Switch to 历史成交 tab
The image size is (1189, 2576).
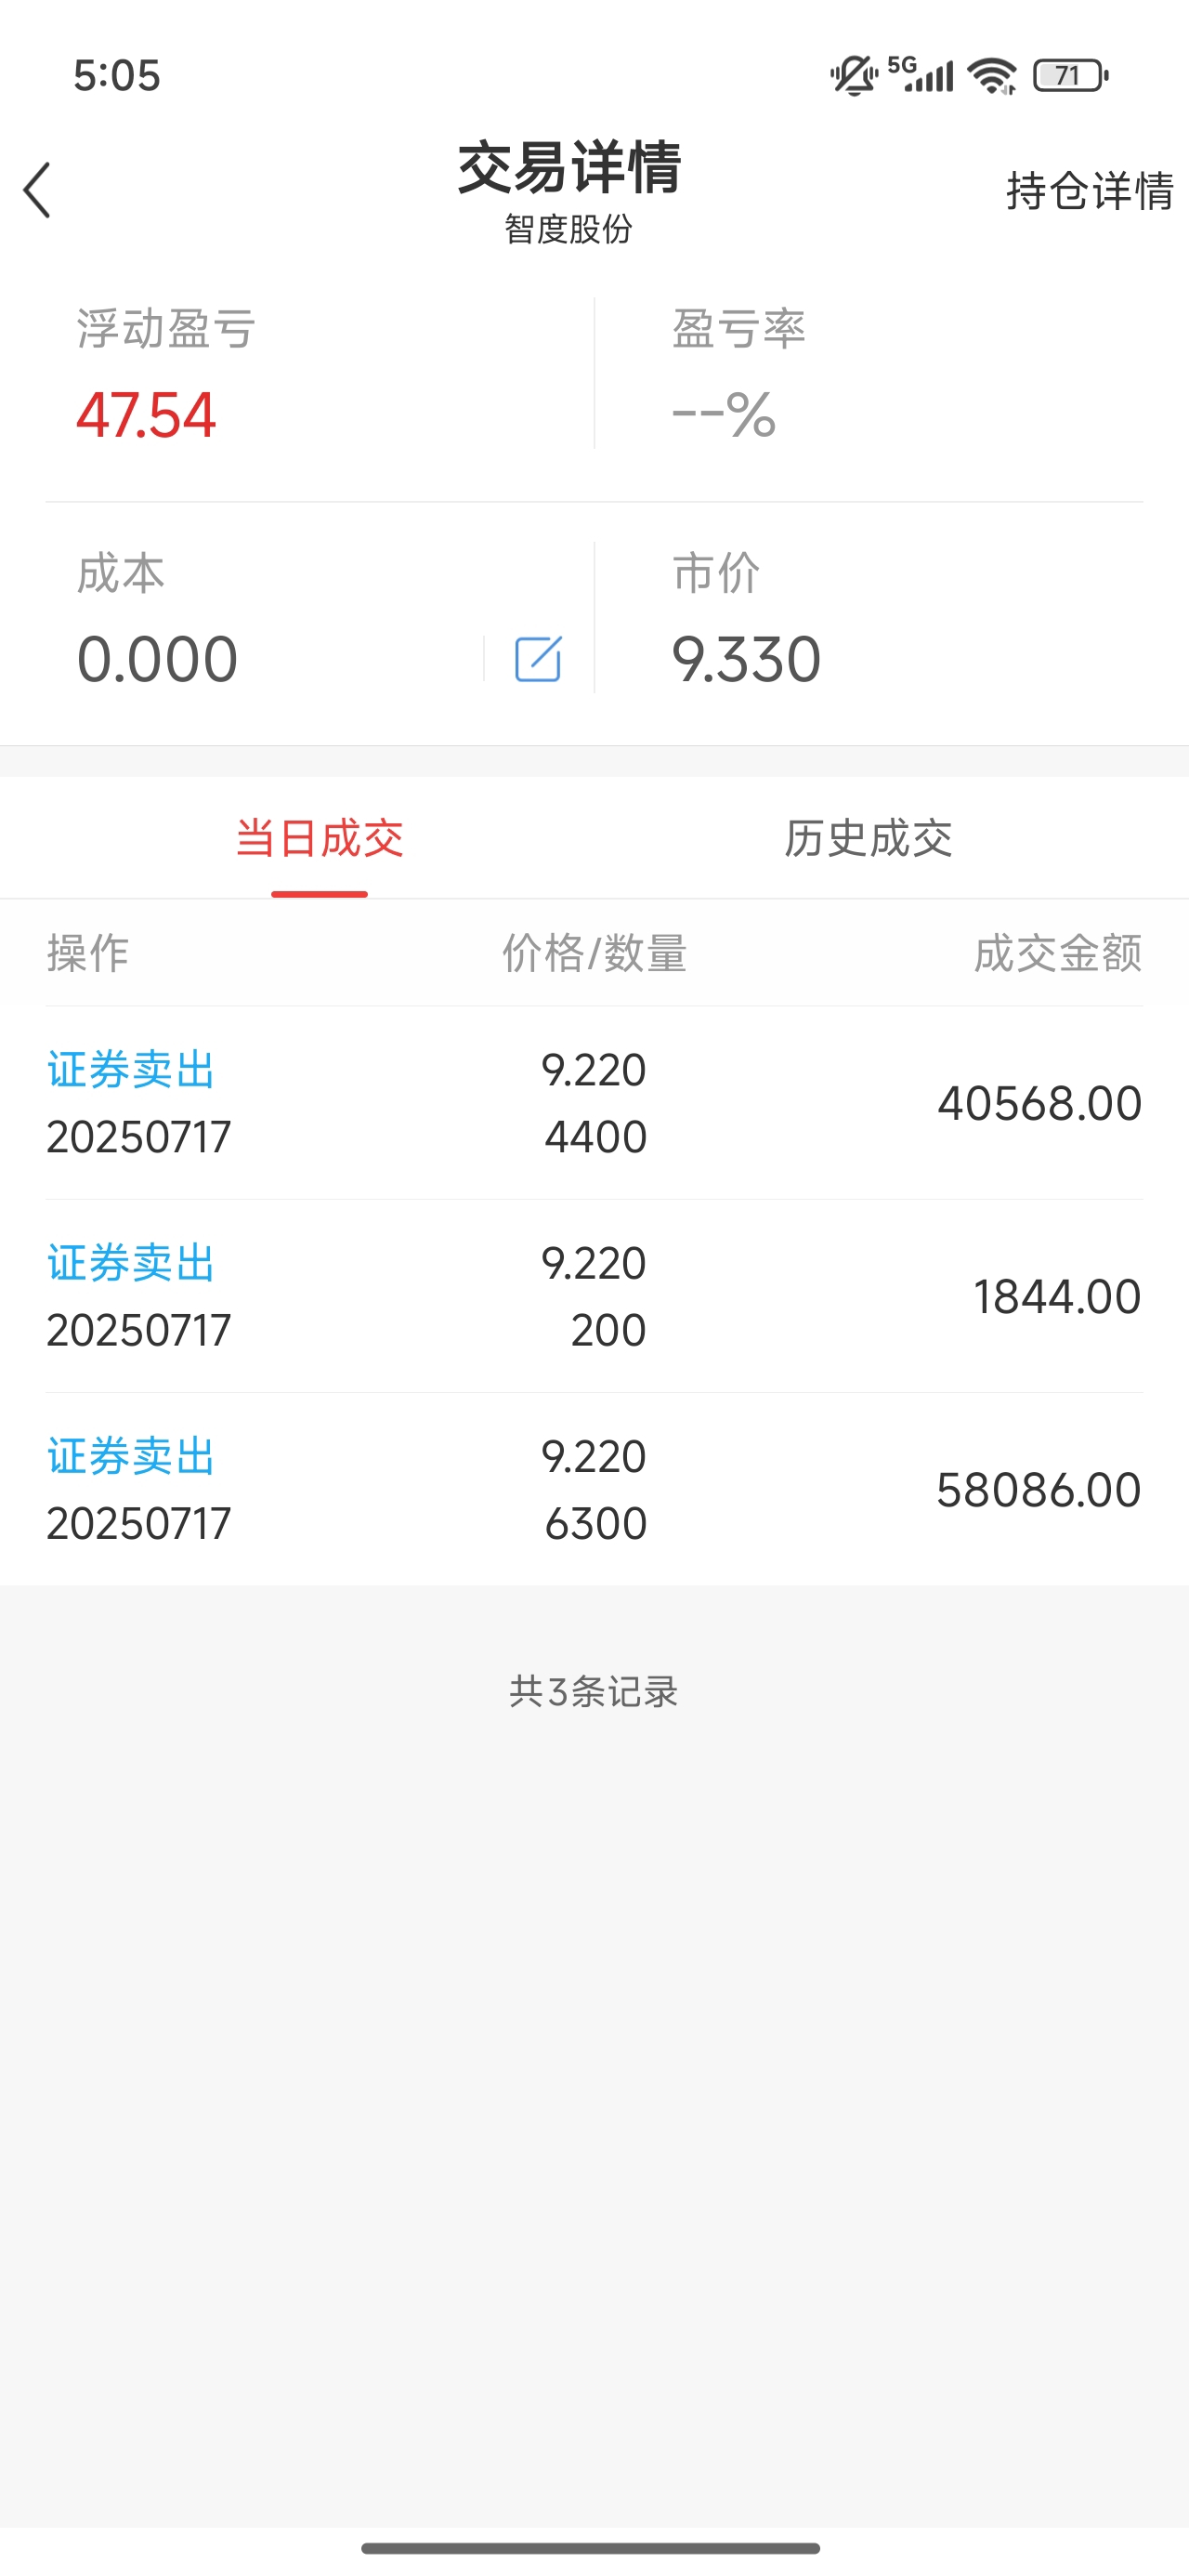(x=868, y=838)
